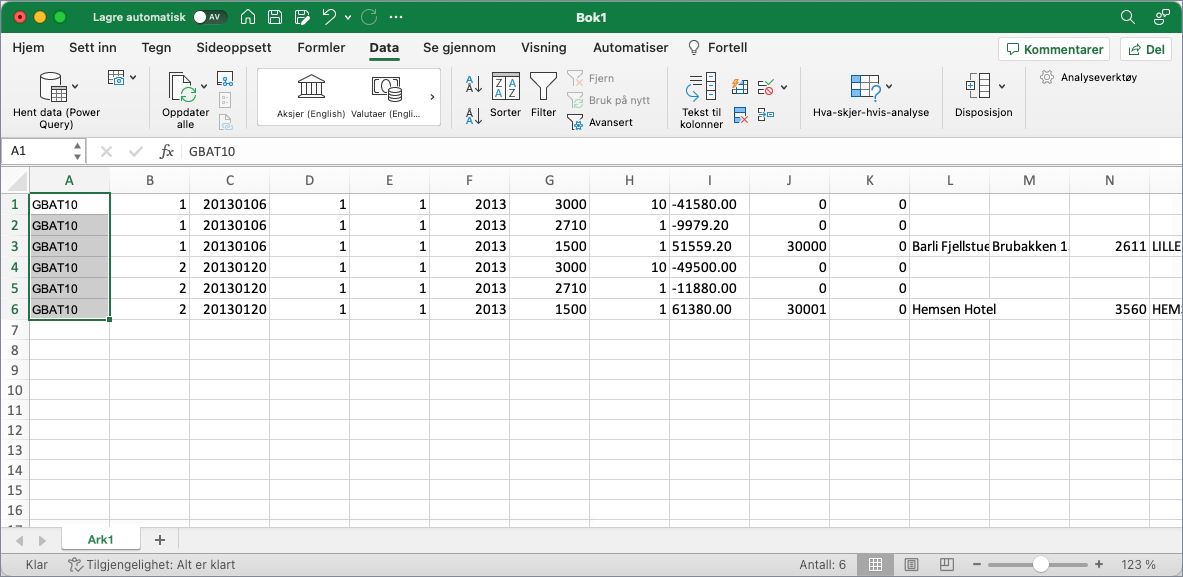Click the insert function fx icon
Image resolution: width=1183 pixels, height=577 pixels.
167,152
